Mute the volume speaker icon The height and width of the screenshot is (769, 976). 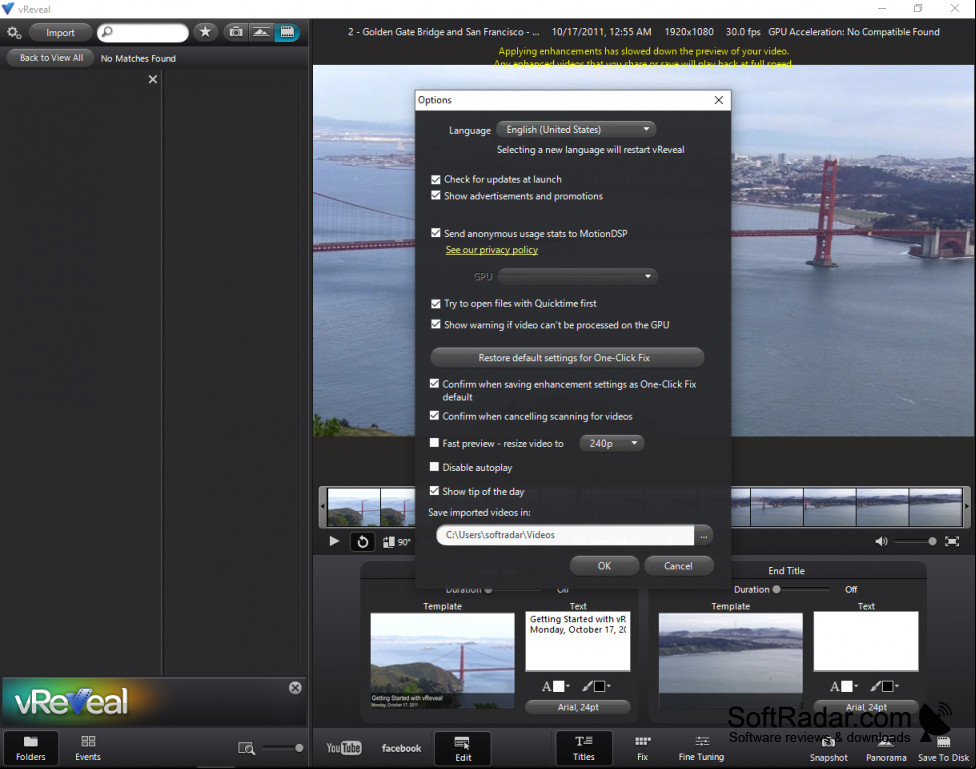click(881, 542)
